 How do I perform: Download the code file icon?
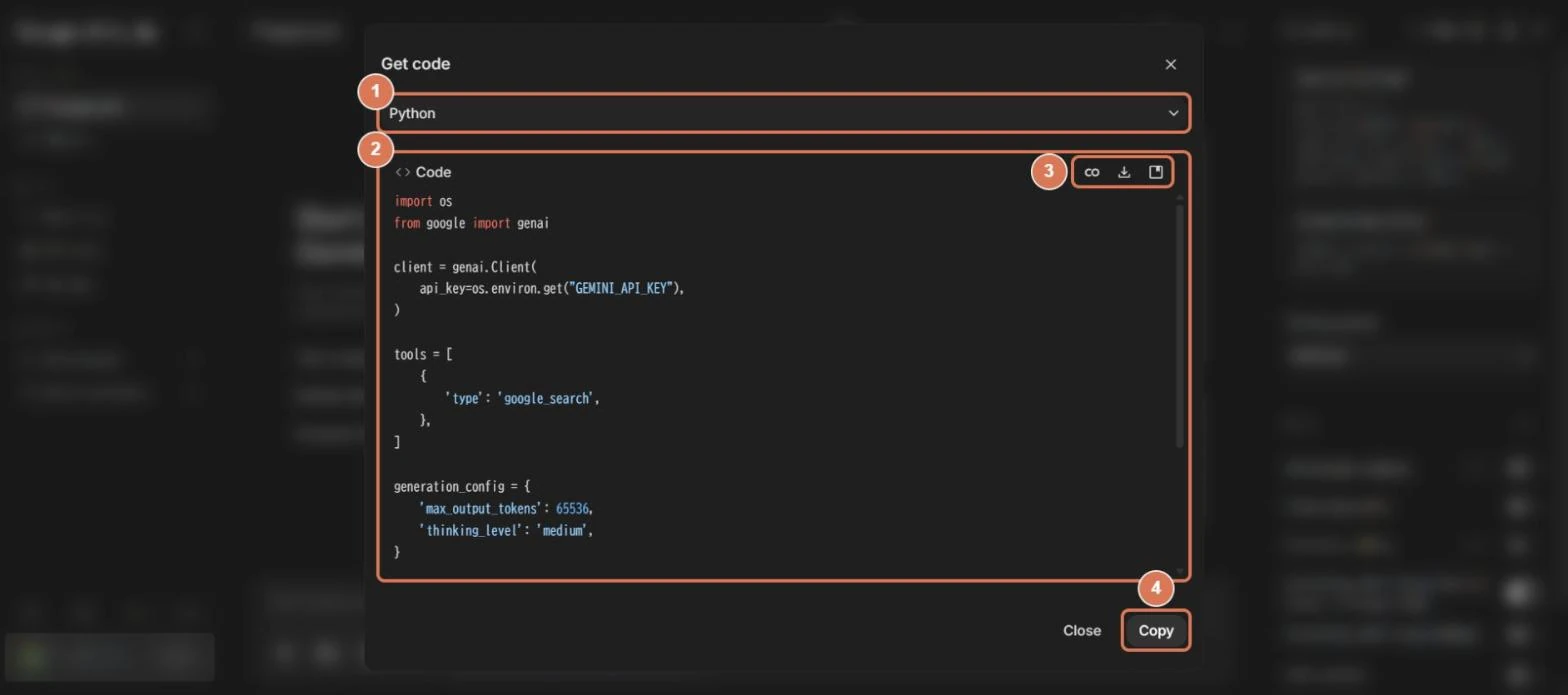1124,172
